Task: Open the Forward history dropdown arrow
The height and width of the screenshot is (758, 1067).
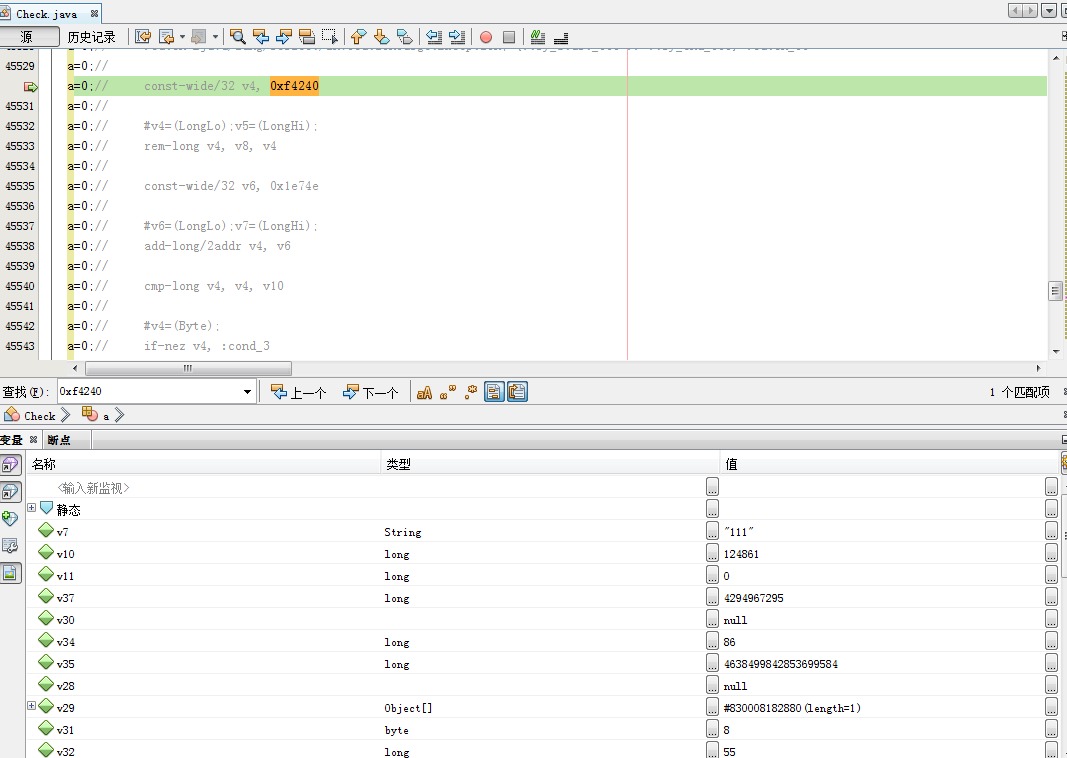Action: [x=215, y=37]
